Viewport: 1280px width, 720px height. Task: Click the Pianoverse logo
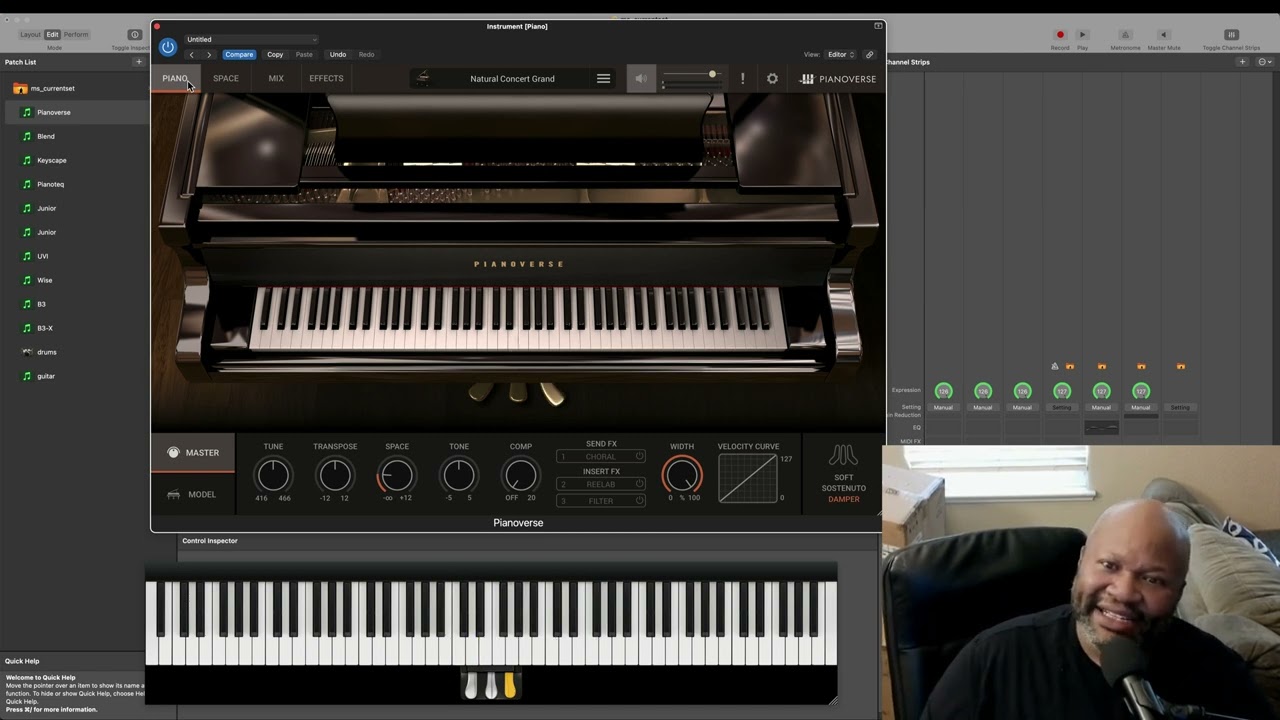(x=838, y=79)
